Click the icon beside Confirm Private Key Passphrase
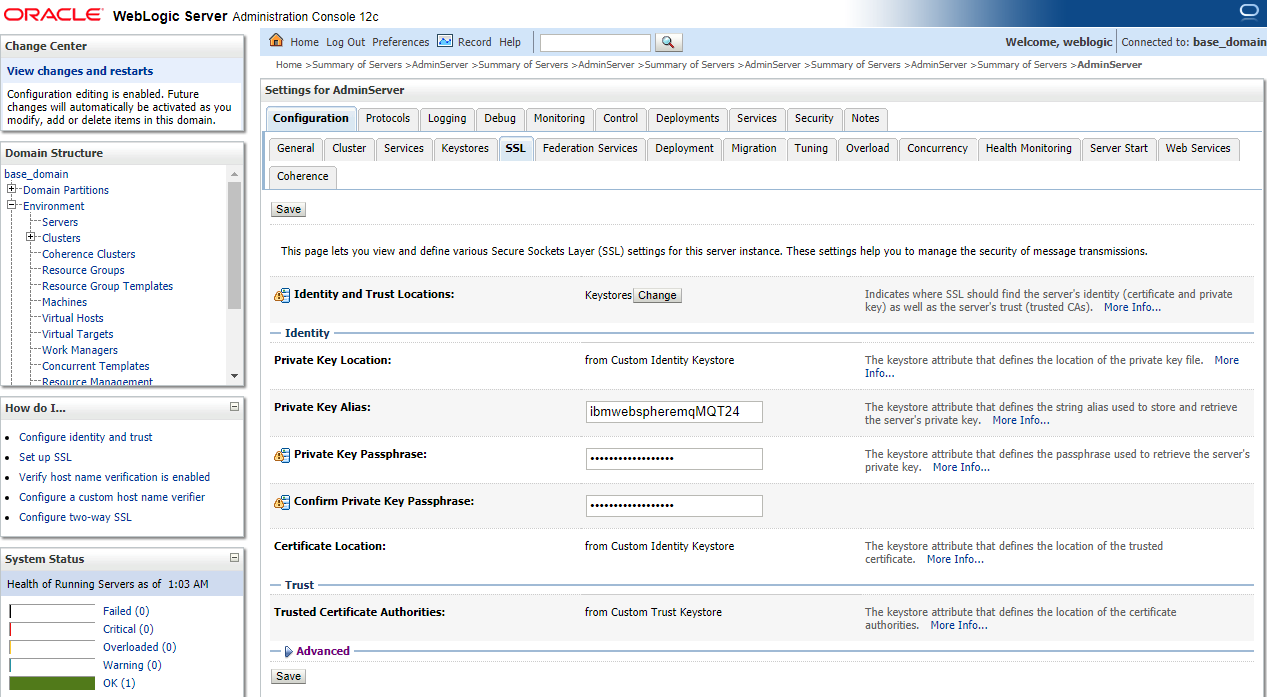 (282, 502)
